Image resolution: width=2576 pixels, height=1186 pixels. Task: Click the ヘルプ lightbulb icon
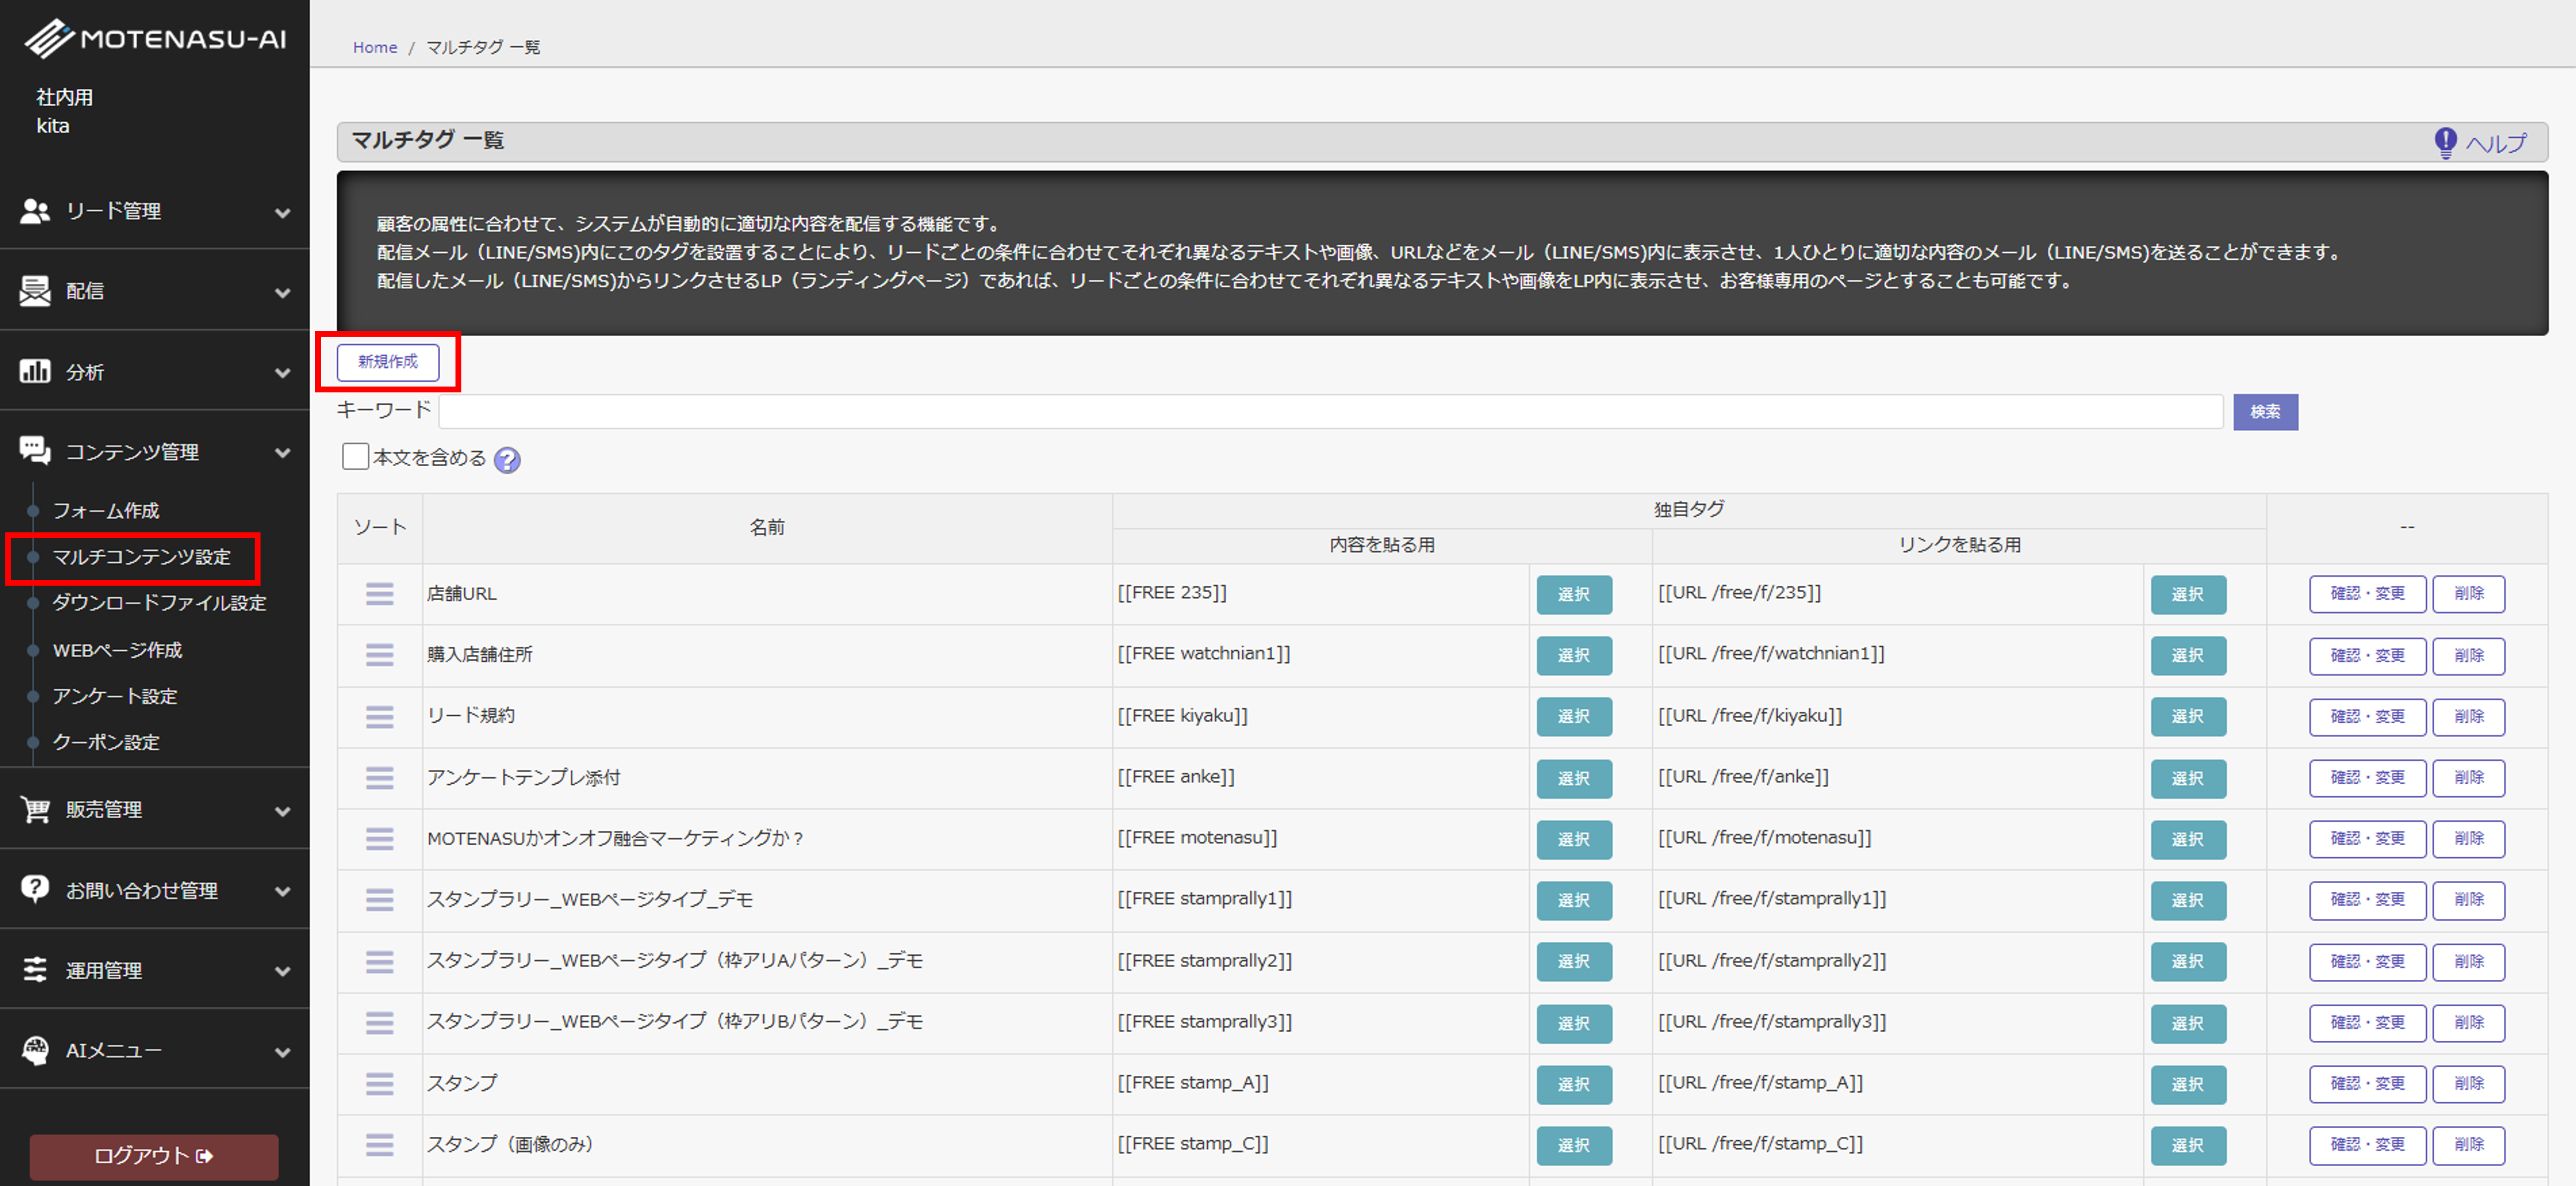[2445, 143]
